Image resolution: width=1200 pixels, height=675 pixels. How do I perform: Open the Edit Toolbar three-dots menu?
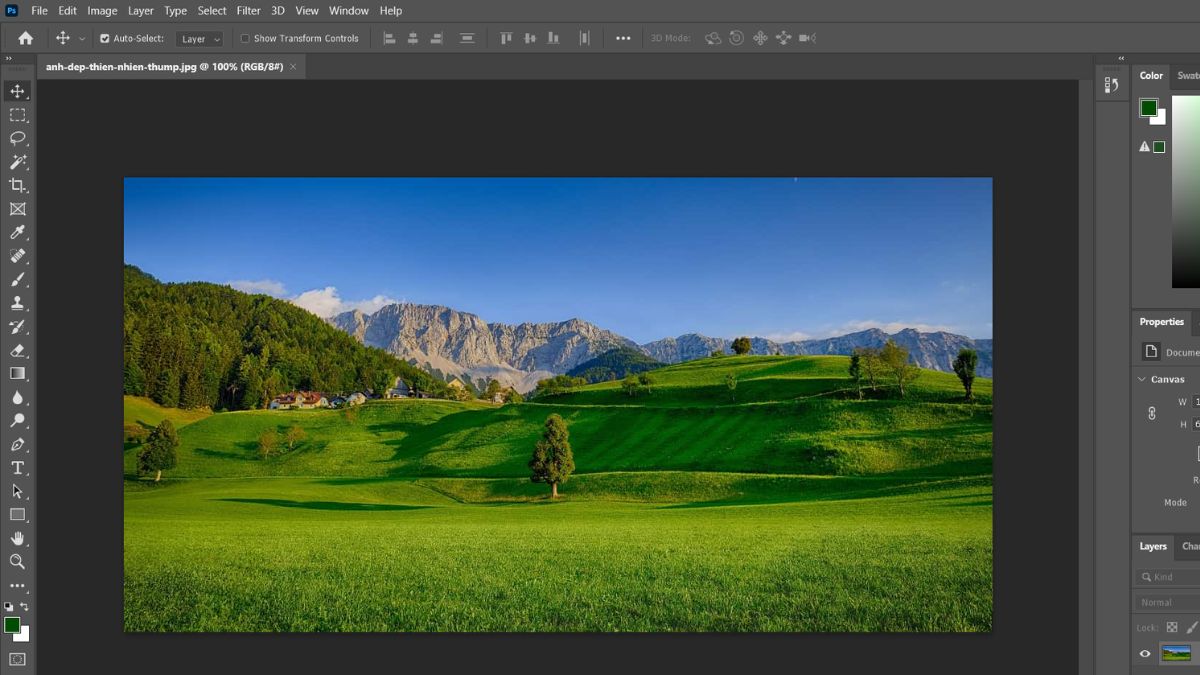(17, 585)
